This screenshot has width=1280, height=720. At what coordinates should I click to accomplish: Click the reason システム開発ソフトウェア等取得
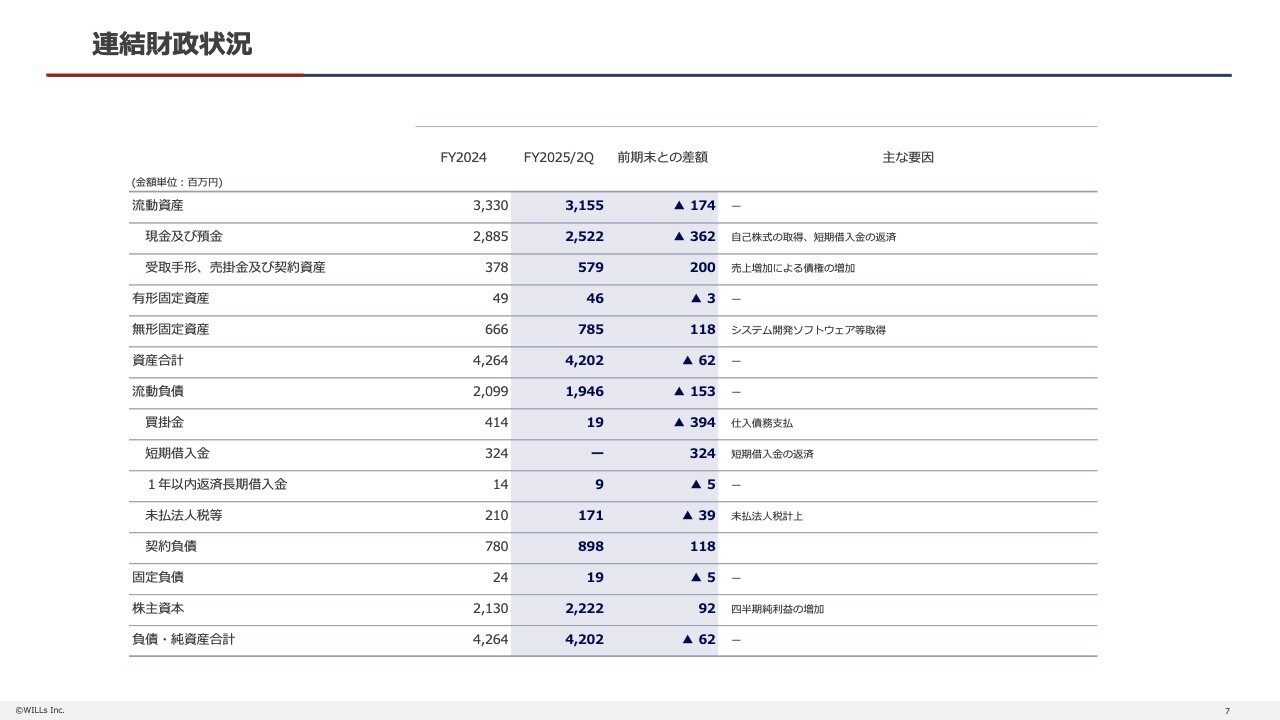pos(808,331)
